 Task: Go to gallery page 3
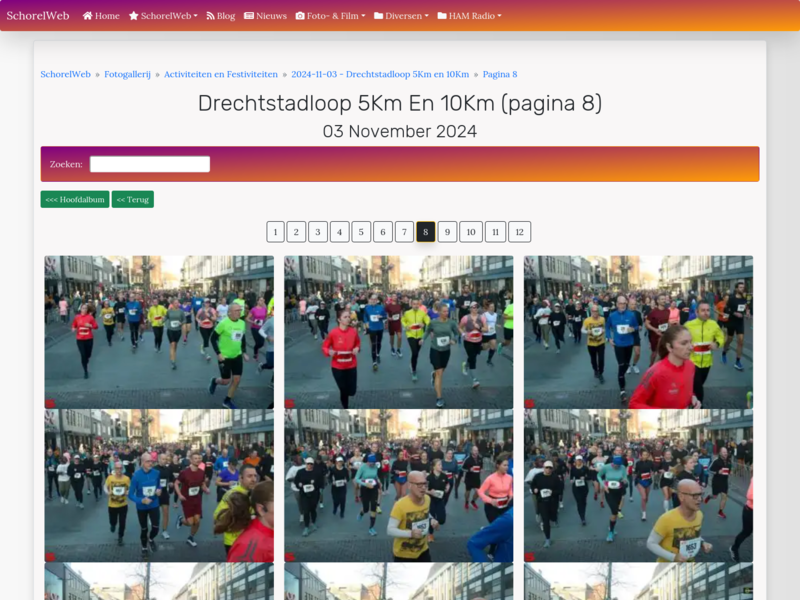pyautogui.click(x=318, y=232)
